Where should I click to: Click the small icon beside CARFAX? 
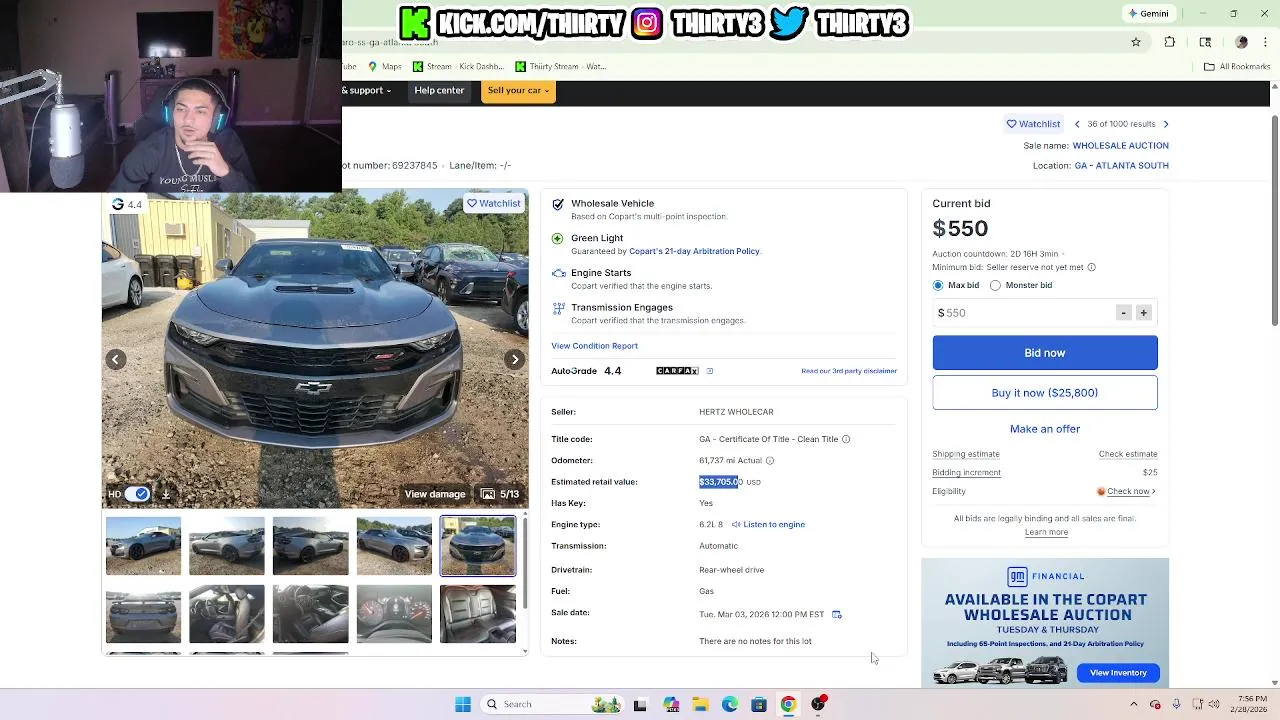710,371
